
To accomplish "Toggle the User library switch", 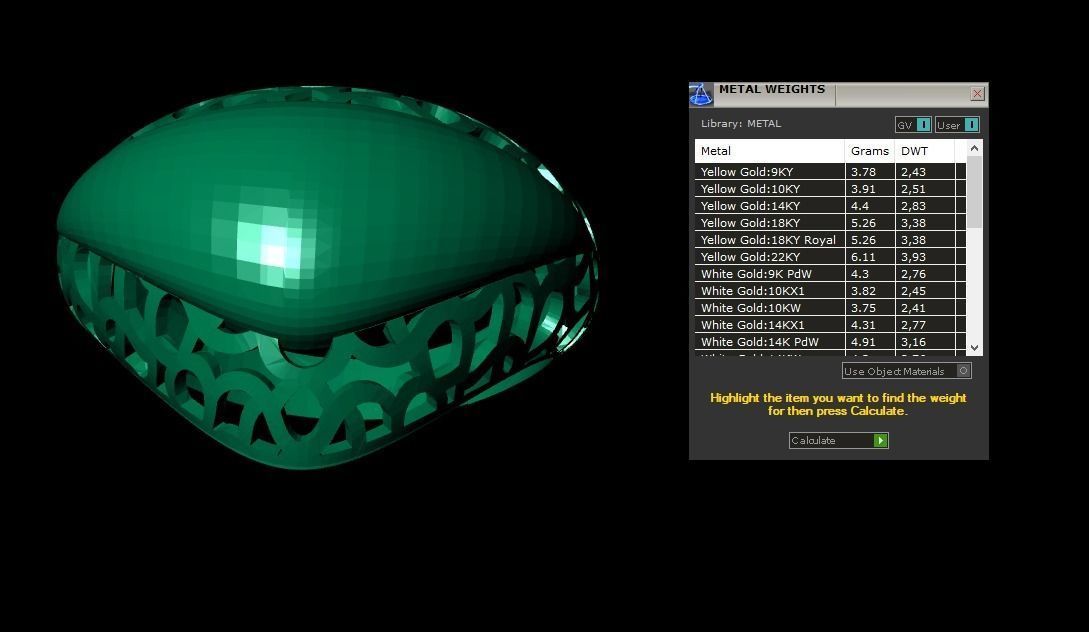I will tap(957, 125).
